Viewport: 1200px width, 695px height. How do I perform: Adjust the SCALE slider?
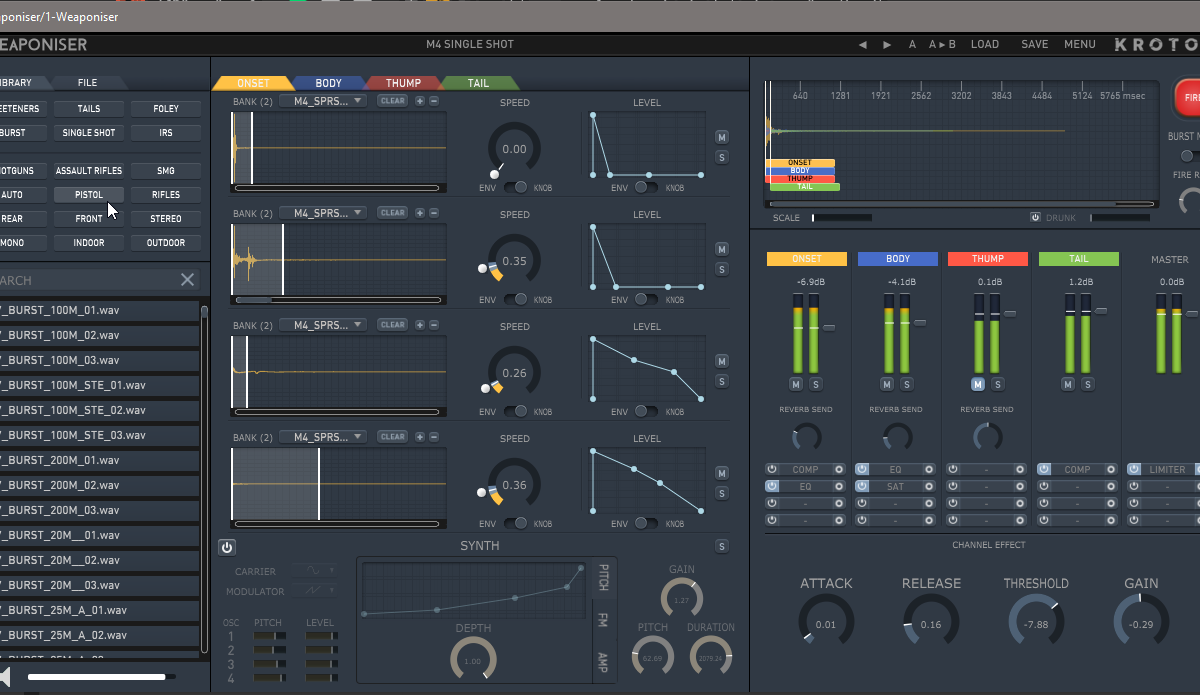pos(840,217)
